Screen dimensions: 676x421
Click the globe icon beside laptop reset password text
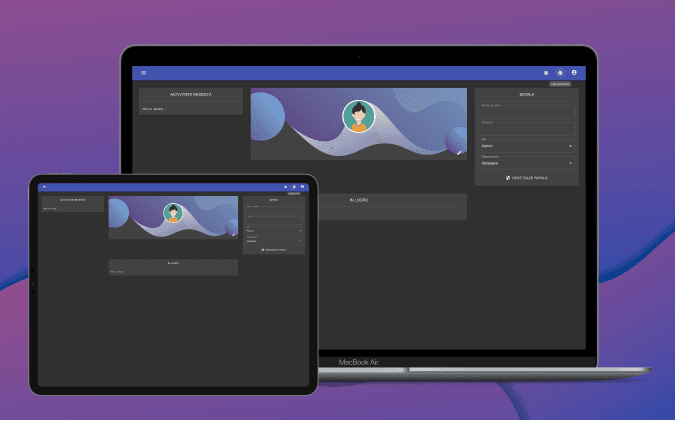[x=508, y=178]
